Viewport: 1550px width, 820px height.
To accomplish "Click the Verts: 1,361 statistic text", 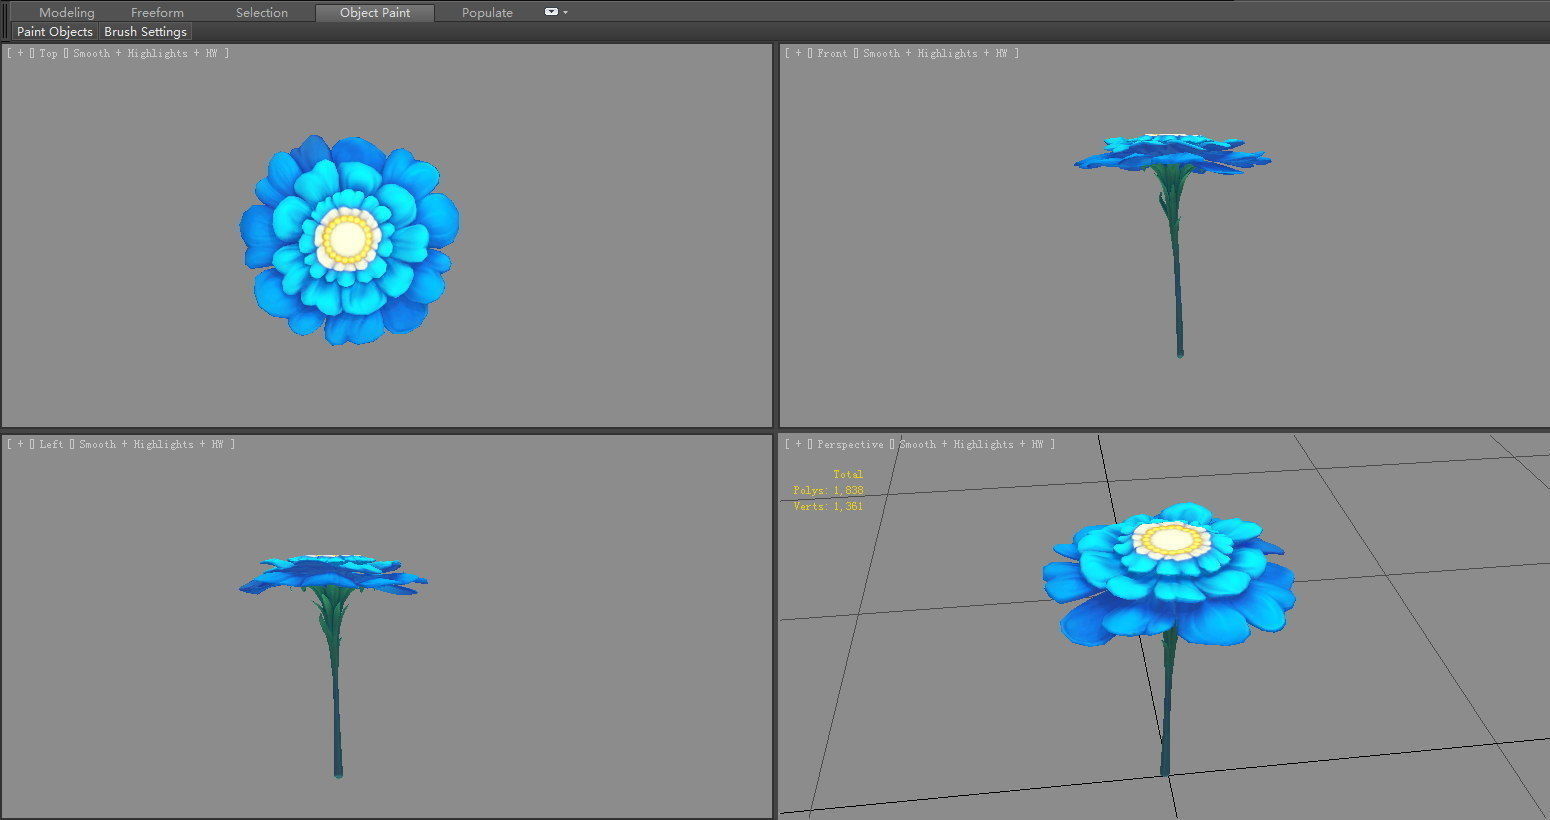I will [828, 506].
